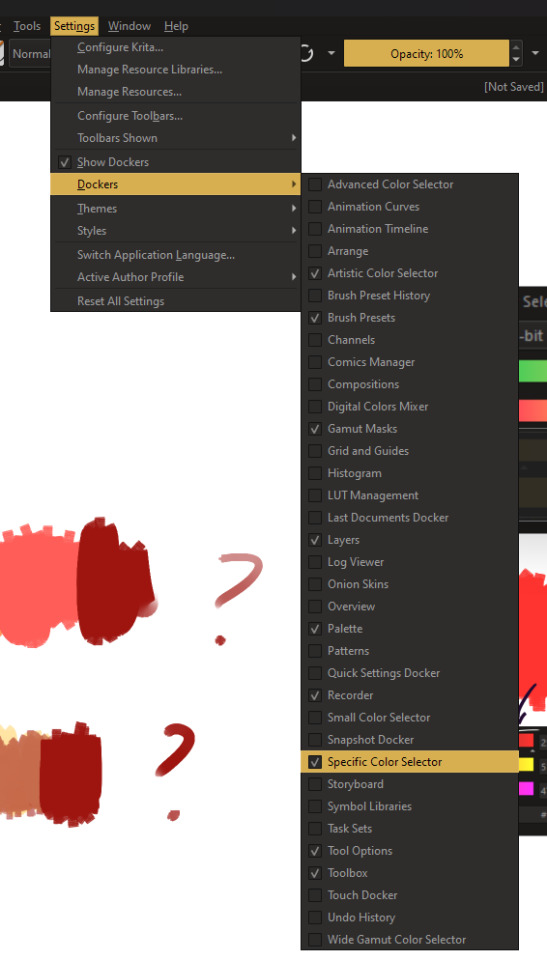This screenshot has width=547, height=960.
Task: Enable the LUT Management docker
Action: [409, 495]
